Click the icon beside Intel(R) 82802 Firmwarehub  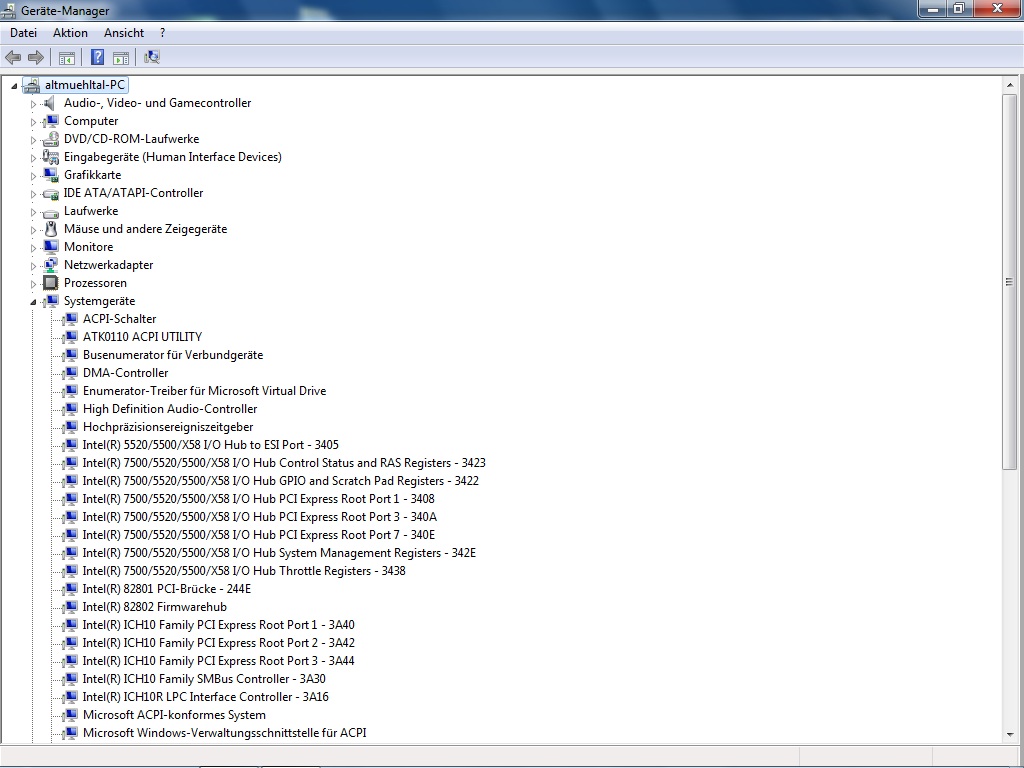point(69,607)
